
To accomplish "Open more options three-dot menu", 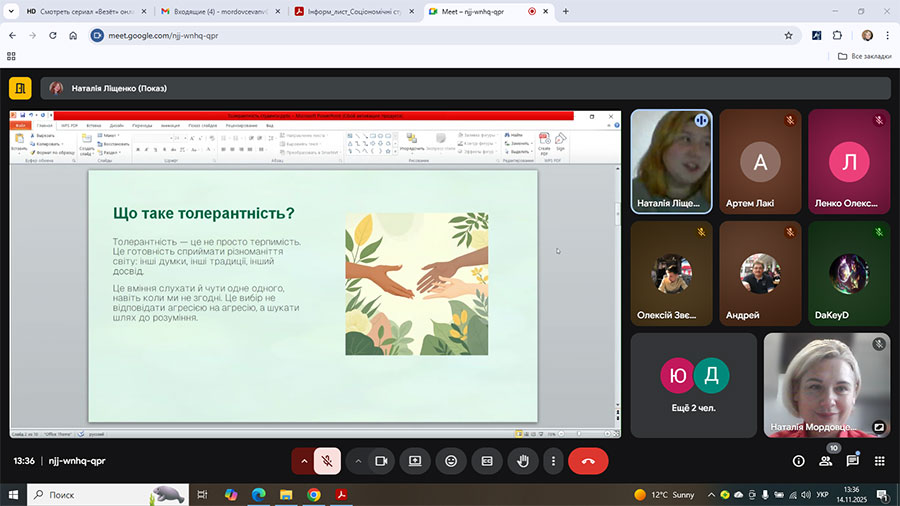I will (553, 461).
